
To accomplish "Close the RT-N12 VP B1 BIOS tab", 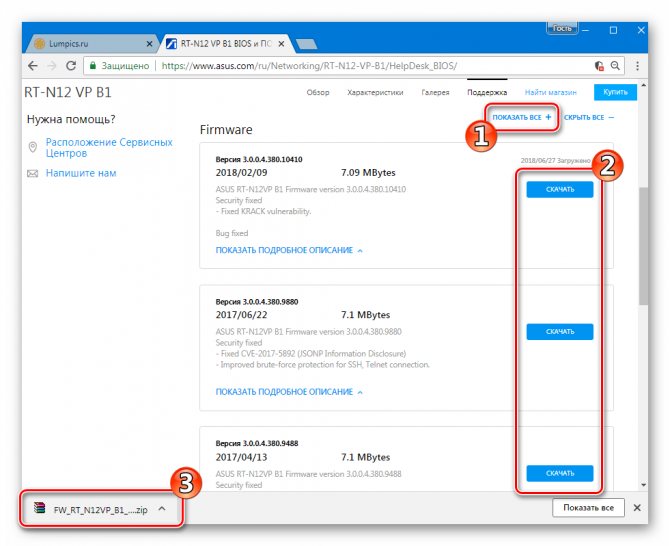I will [281, 44].
